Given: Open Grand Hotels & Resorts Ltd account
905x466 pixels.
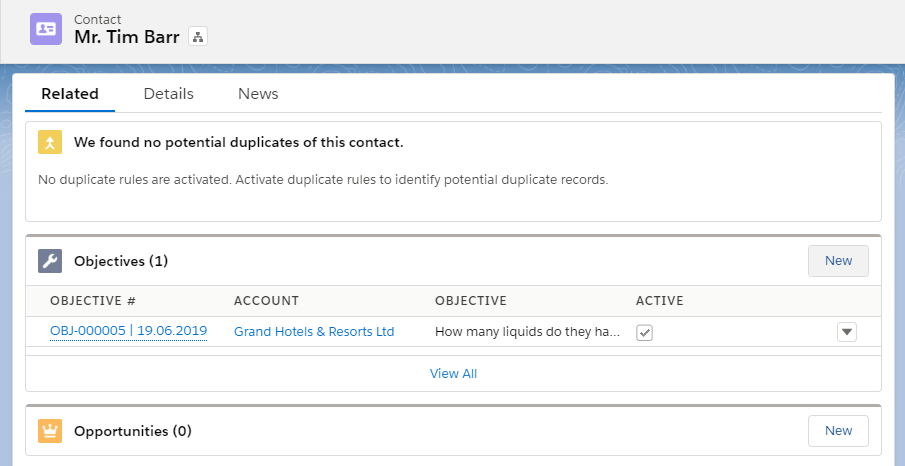Looking at the screenshot, I should (x=314, y=332).
